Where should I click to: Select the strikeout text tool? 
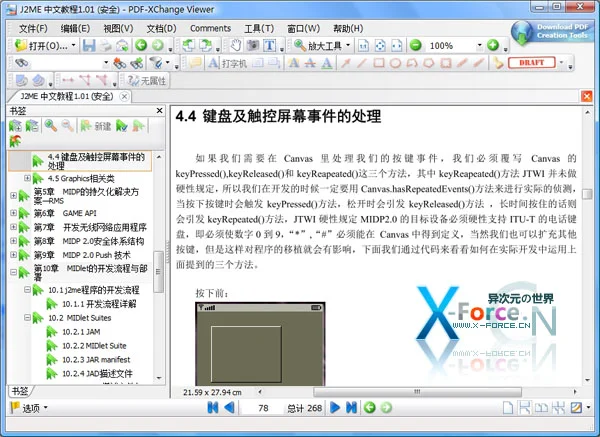click(x=310, y=63)
